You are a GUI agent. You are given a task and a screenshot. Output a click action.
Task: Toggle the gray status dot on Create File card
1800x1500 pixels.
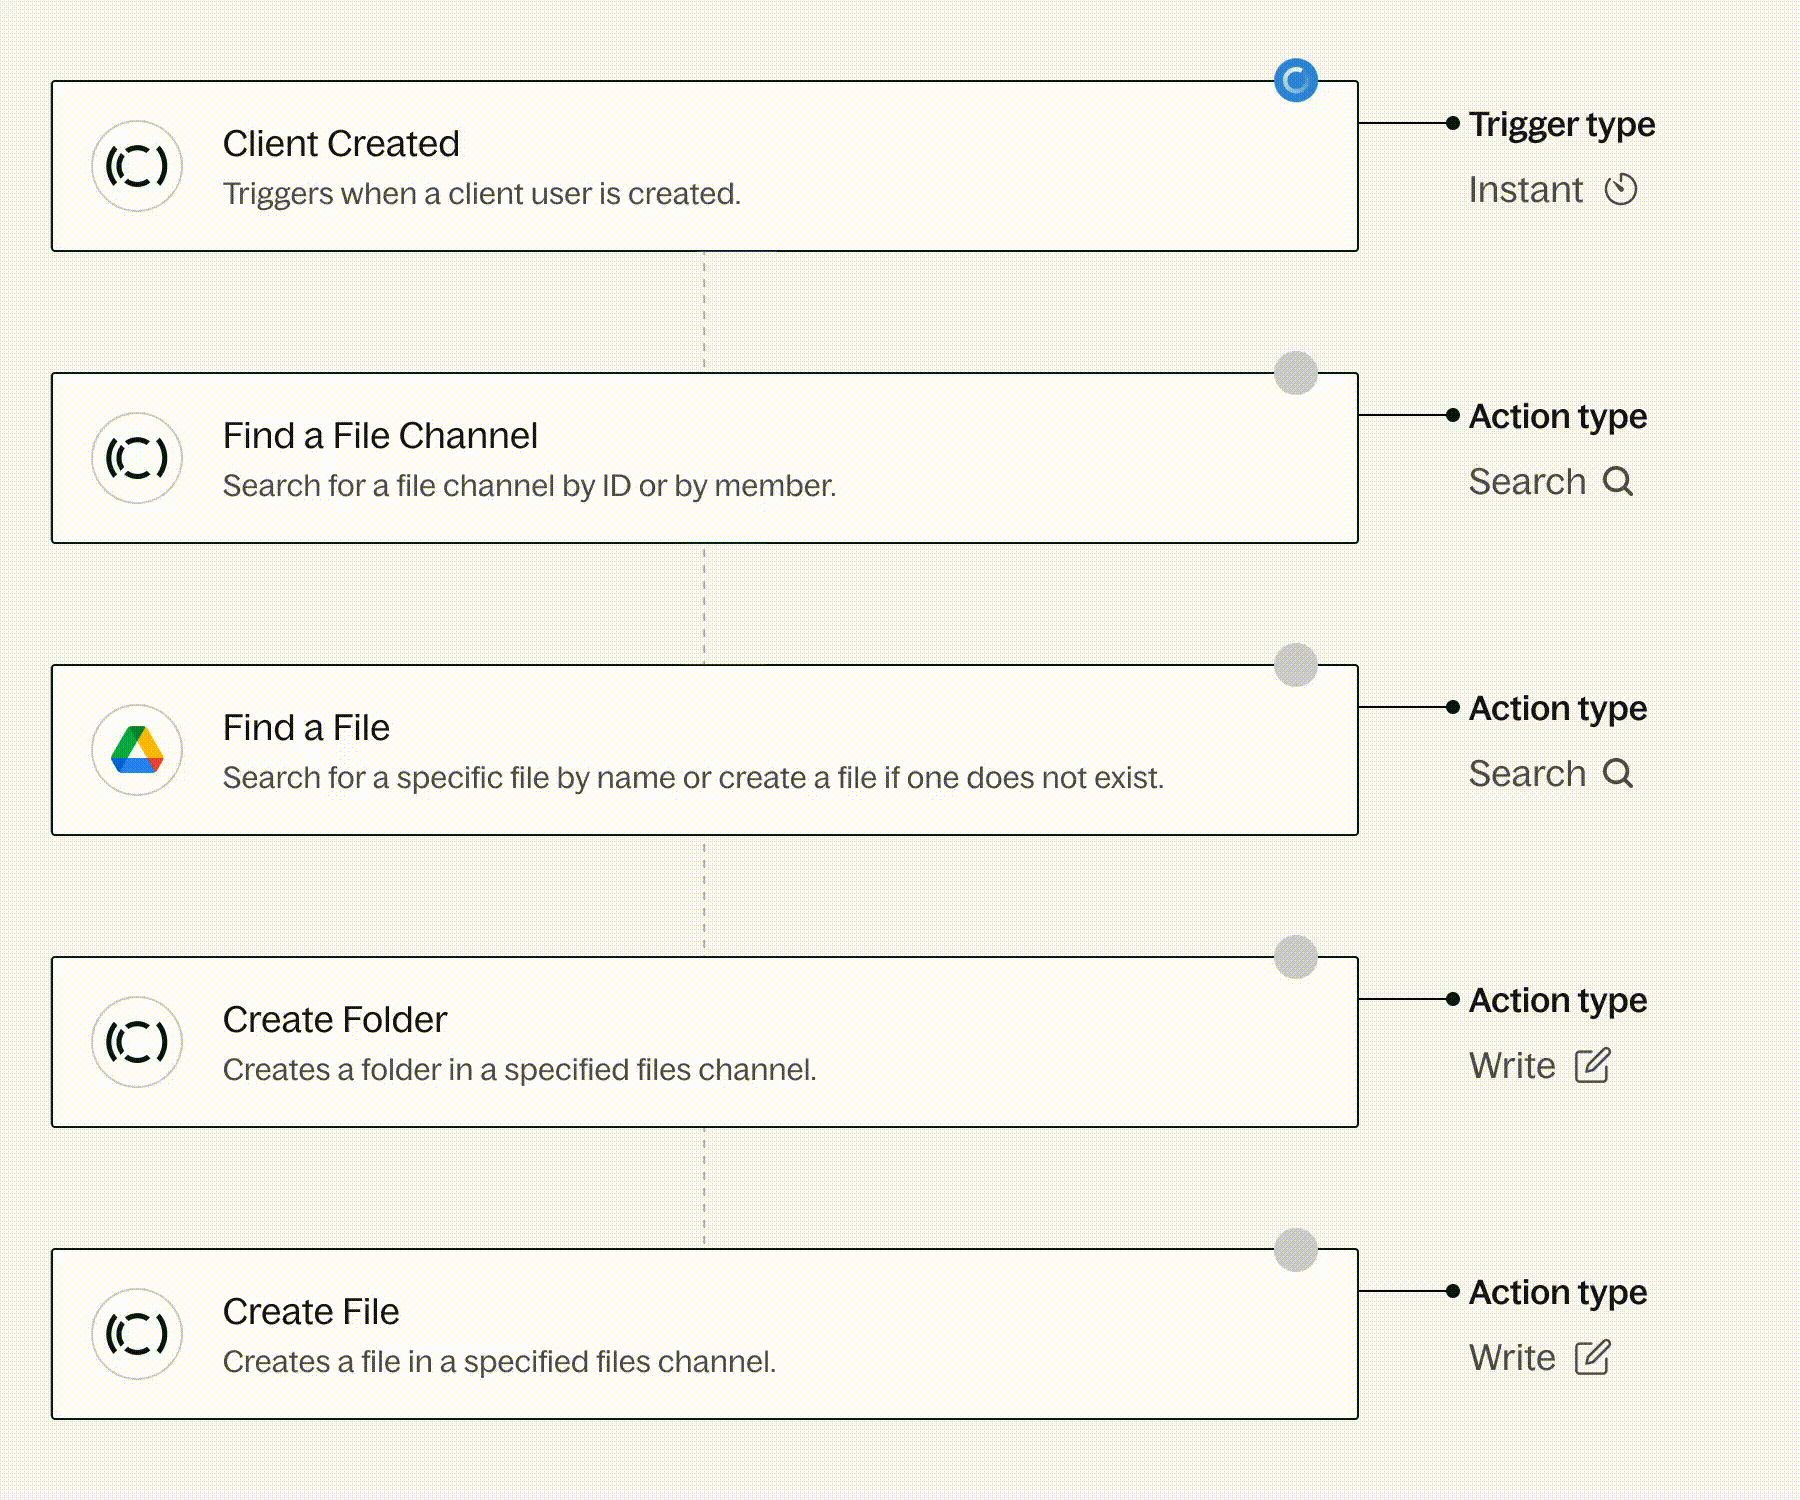pos(1295,1250)
